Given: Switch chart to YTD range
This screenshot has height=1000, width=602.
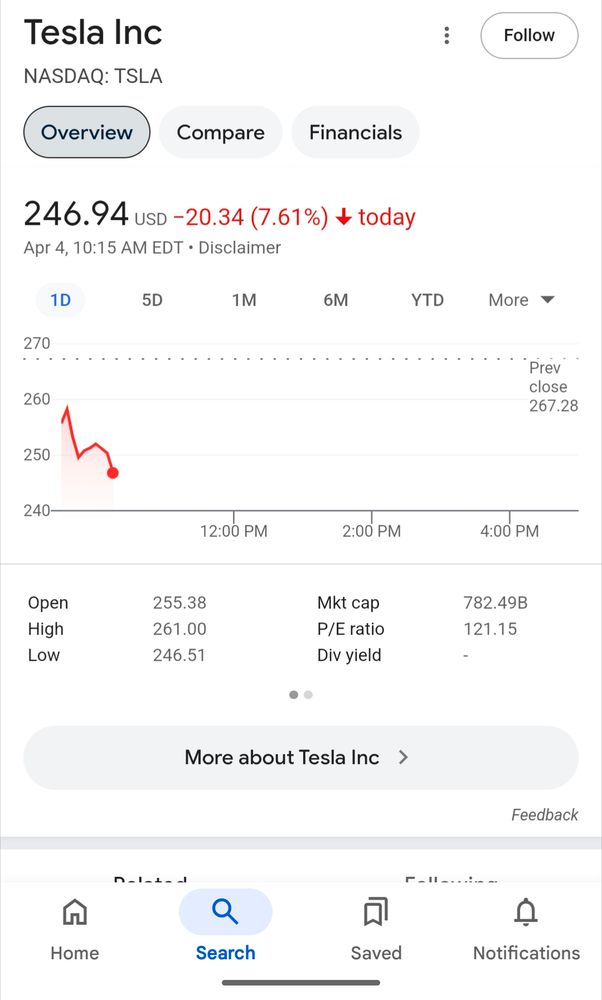Looking at the screenshot, I should (x=427, y=300).
